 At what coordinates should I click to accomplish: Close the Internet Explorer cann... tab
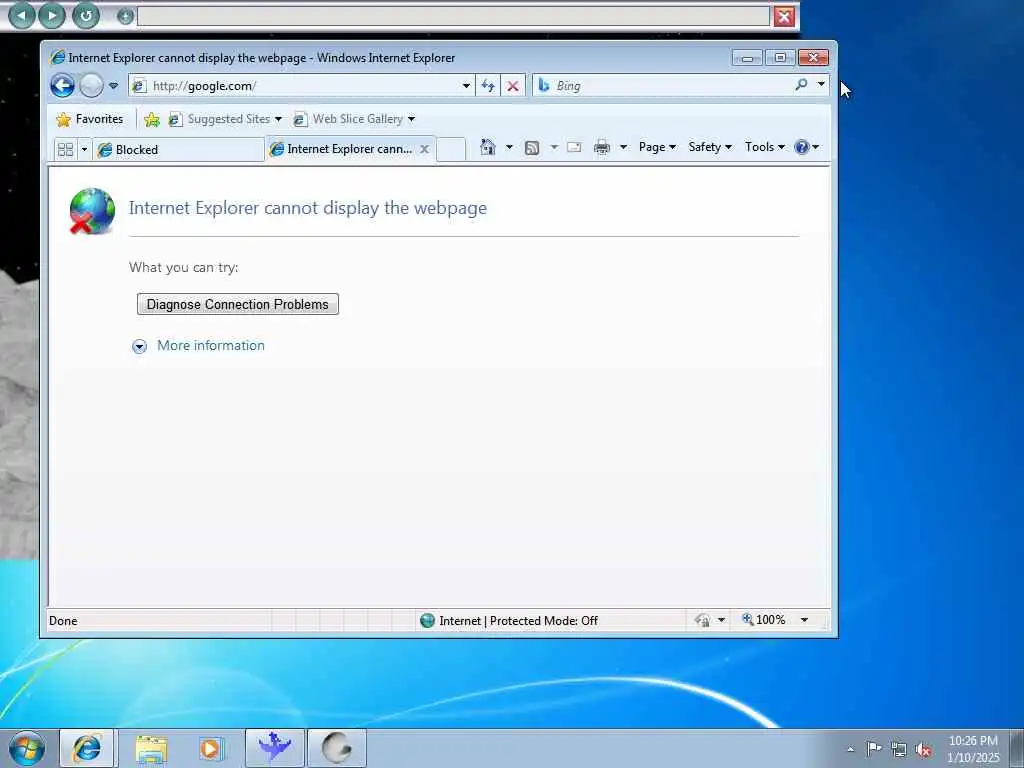click(424, 149)
